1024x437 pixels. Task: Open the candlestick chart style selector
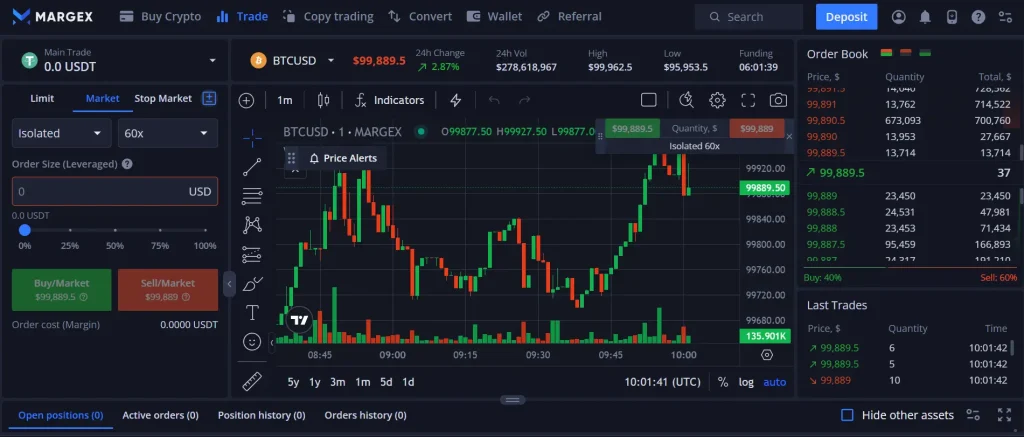[x=322, y=100]
